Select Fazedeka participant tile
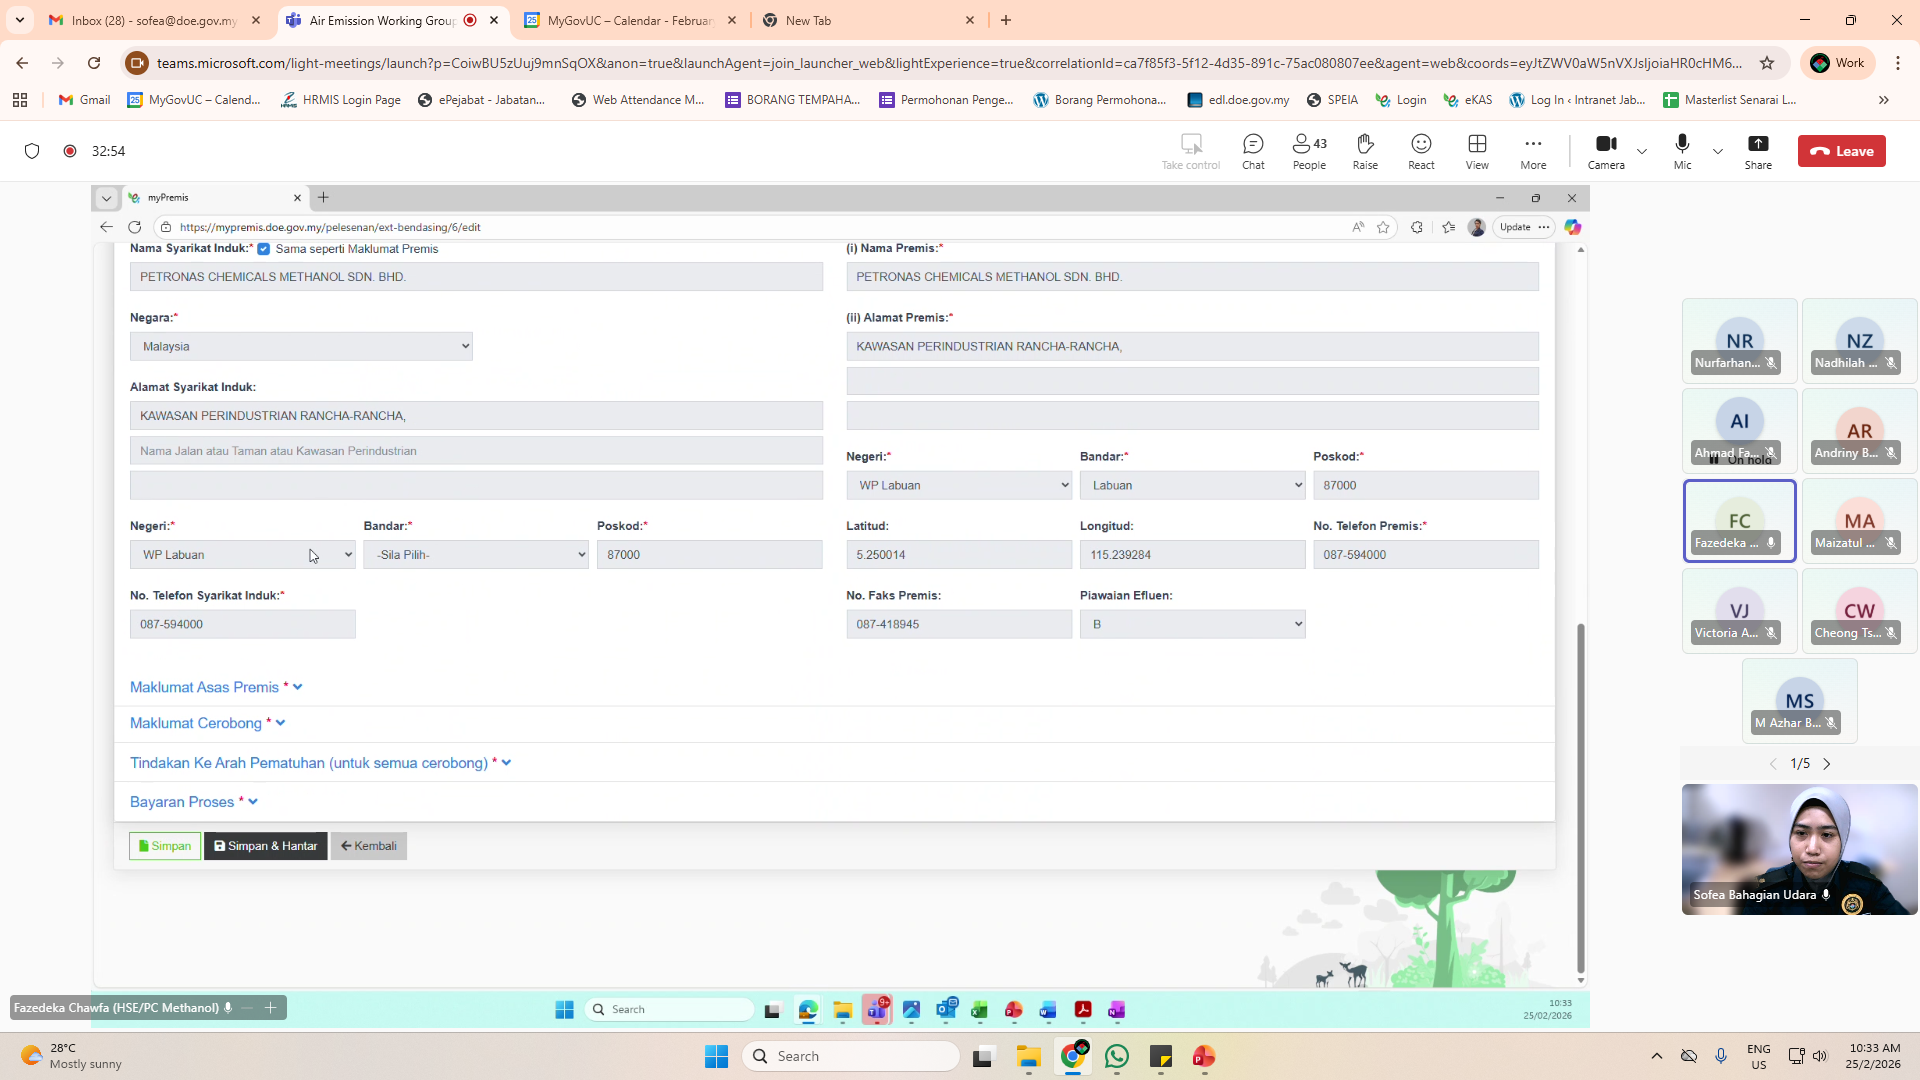The height and width of the screenshot is (1080, 1920). click(x=1740, y=521)
